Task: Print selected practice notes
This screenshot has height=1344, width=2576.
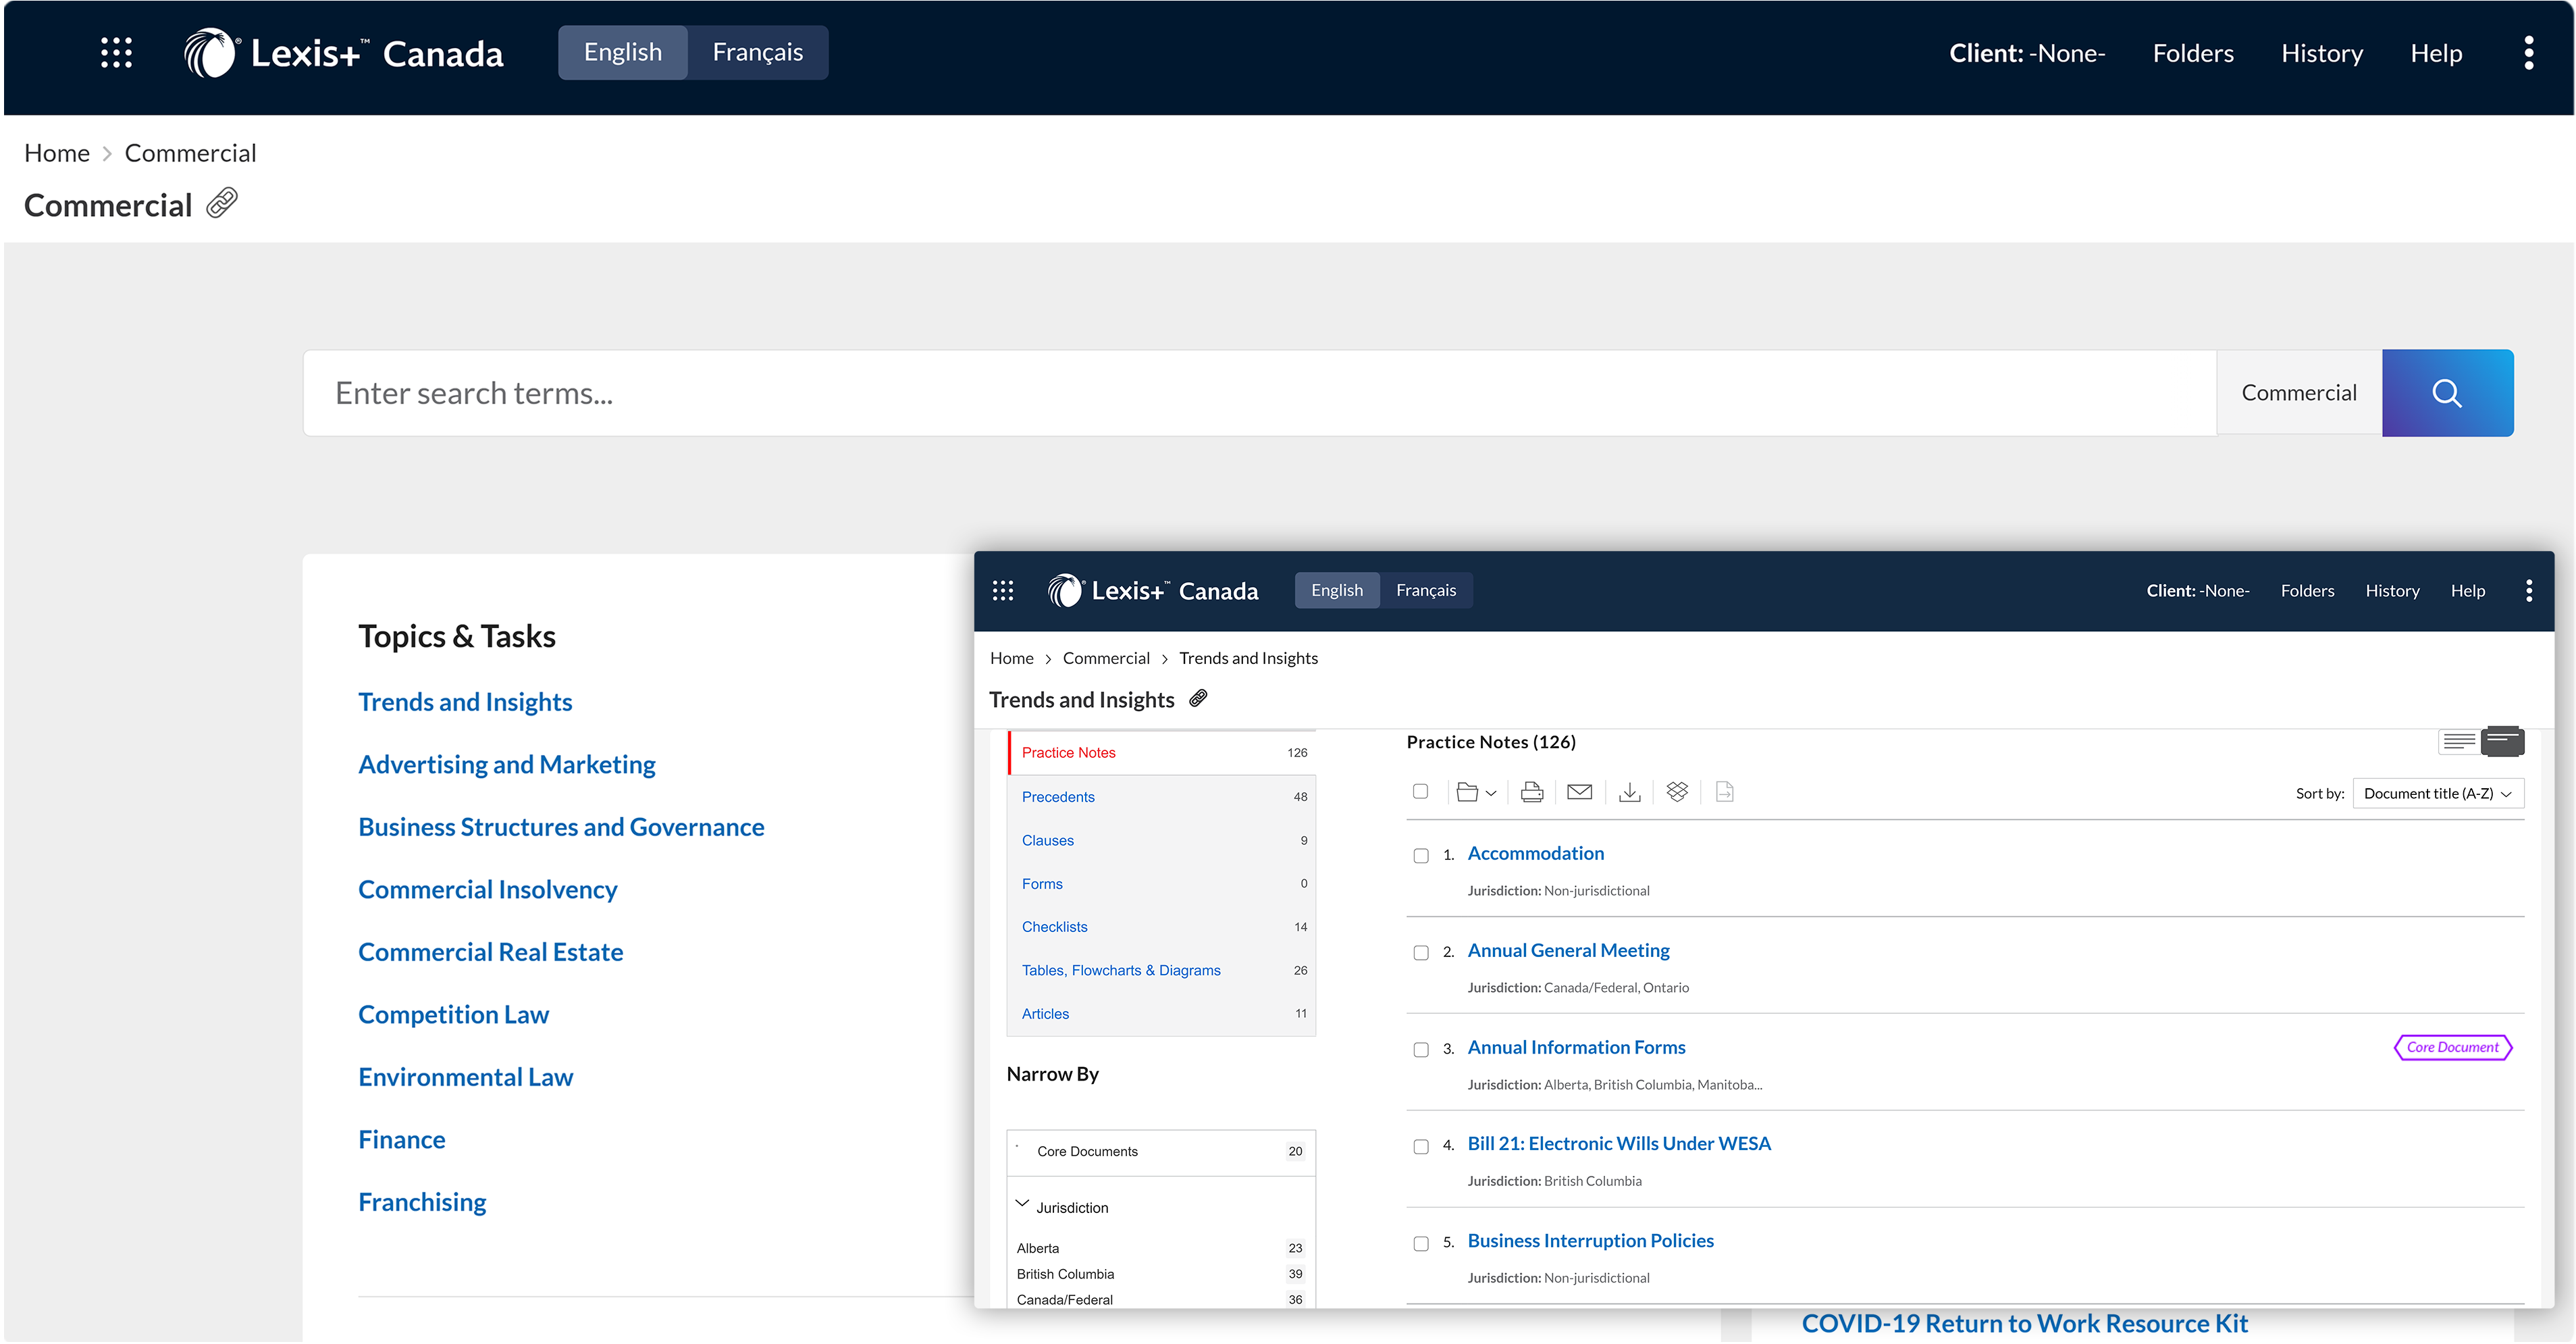Action: 1531,793
